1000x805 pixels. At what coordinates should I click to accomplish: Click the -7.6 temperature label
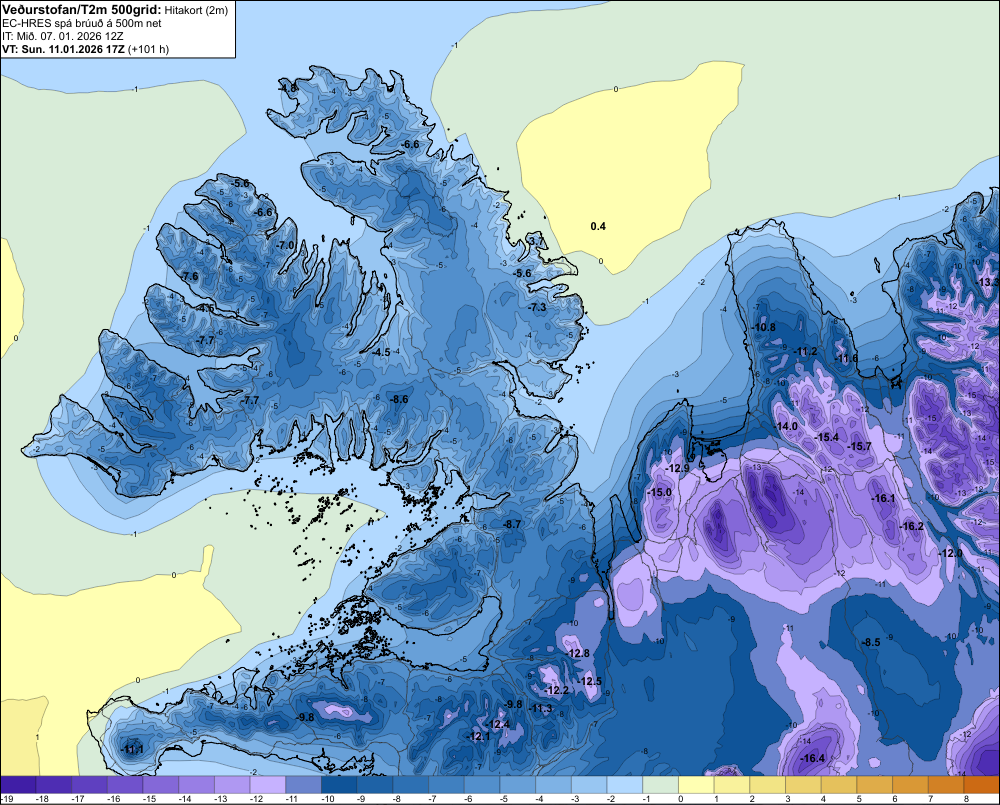pyautogui.click(x=189, y=276)
